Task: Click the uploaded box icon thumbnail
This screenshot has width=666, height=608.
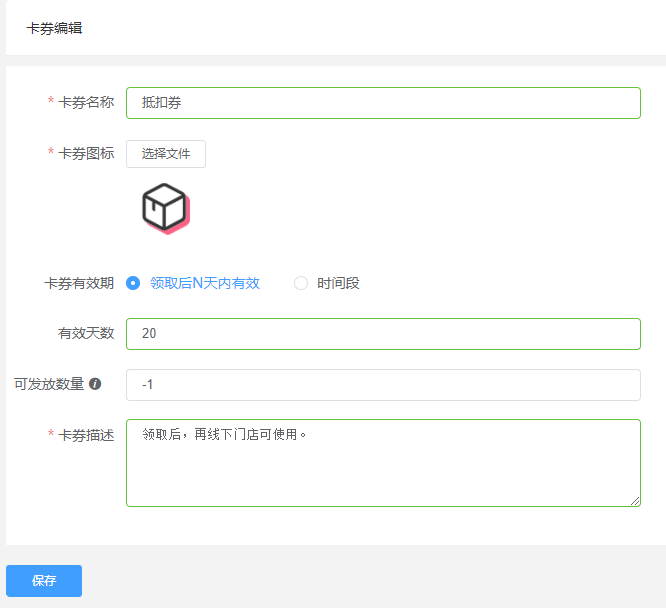Action: pos(166,209)
